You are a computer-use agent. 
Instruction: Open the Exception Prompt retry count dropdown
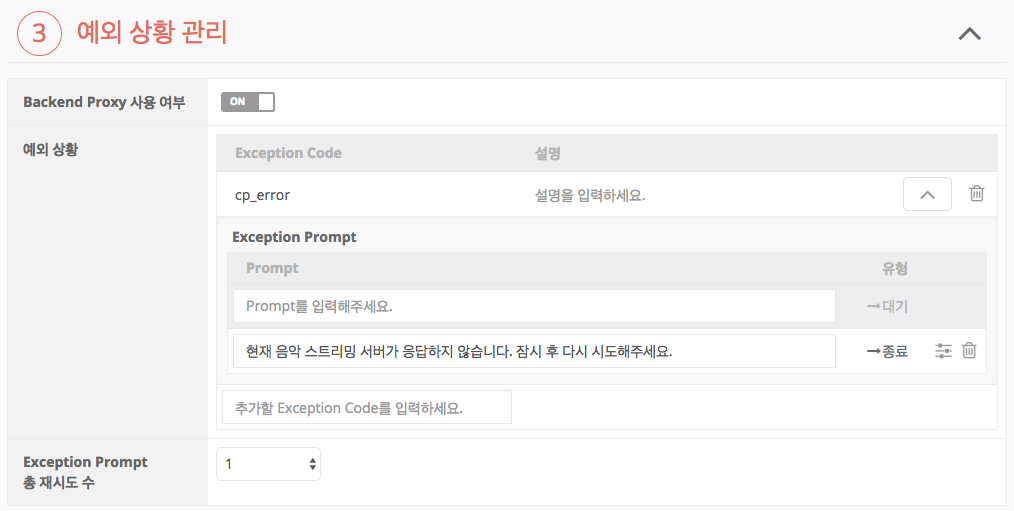point(268,464)
